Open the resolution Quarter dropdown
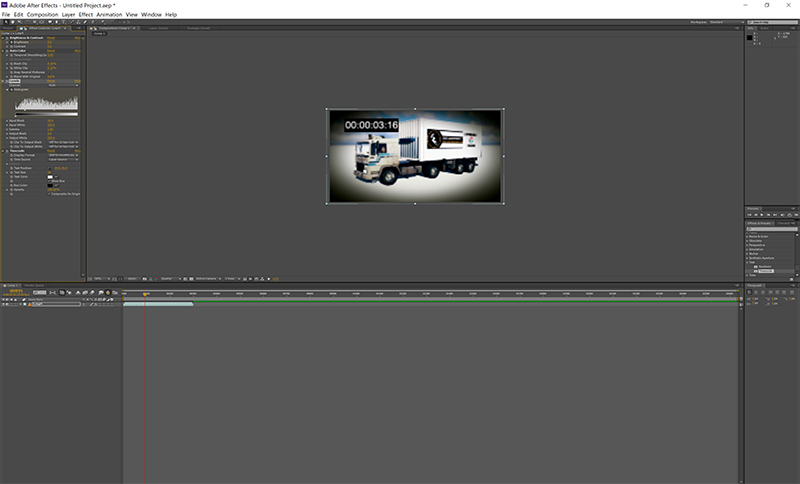The width and height of the screenshot is (800, 484). [171, 279]
